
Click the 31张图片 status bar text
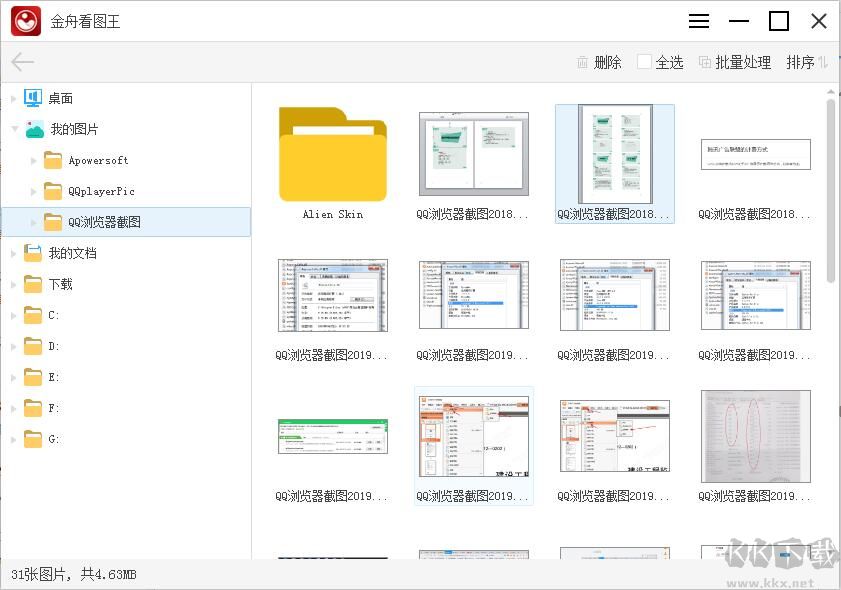(73, 574)
